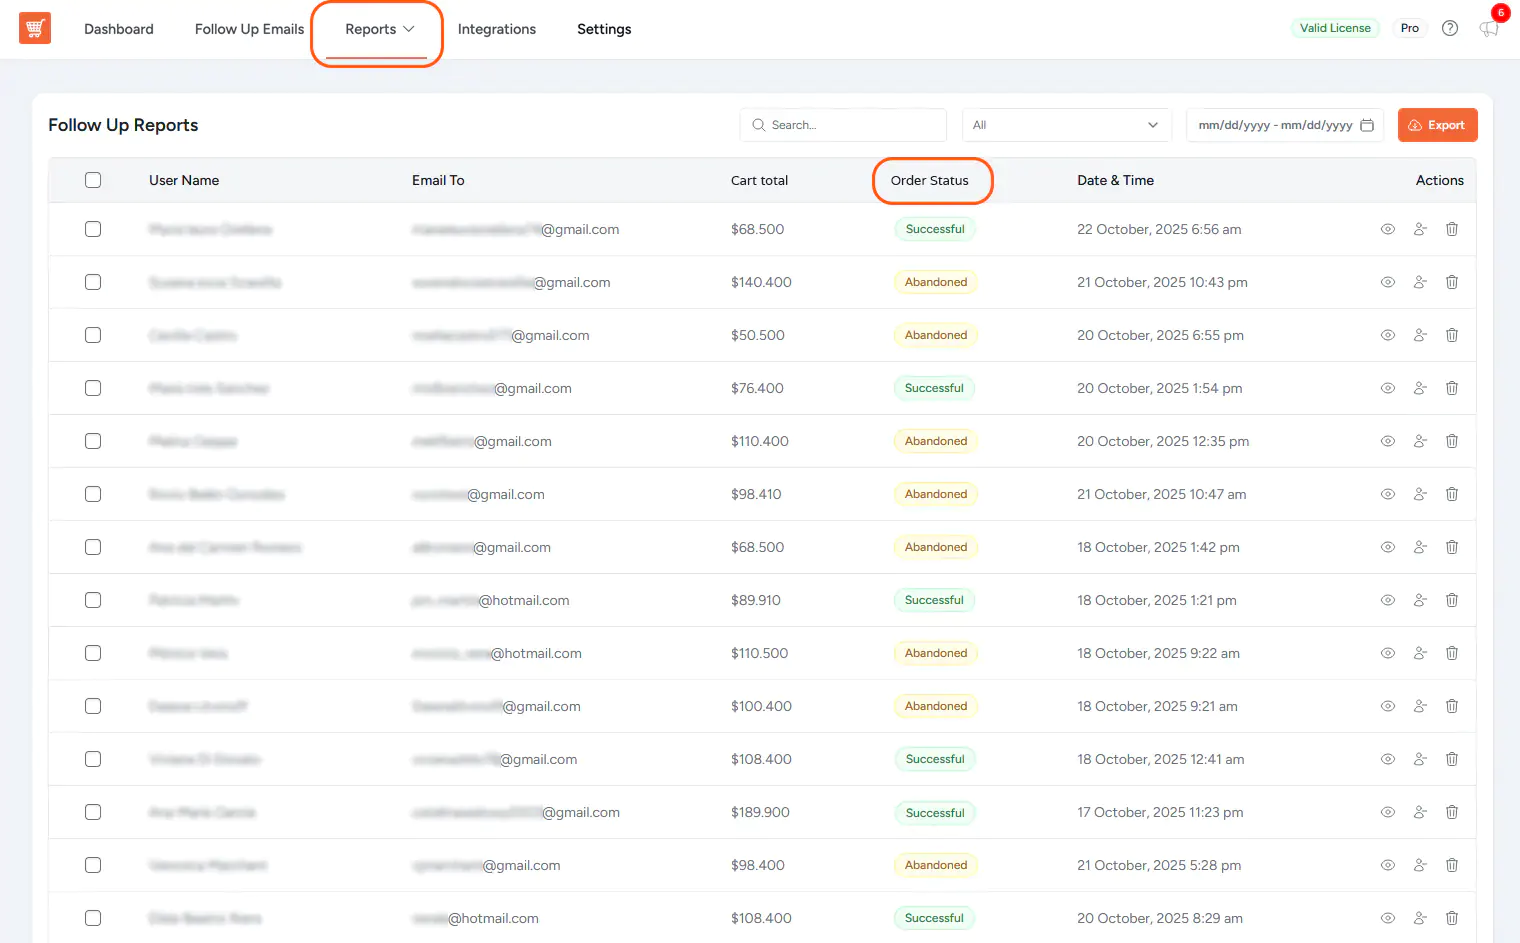The width and height of the screenshot is (1520, 943).
Task: View the $189.900 successful order details
Action: tap(1387, 812)
